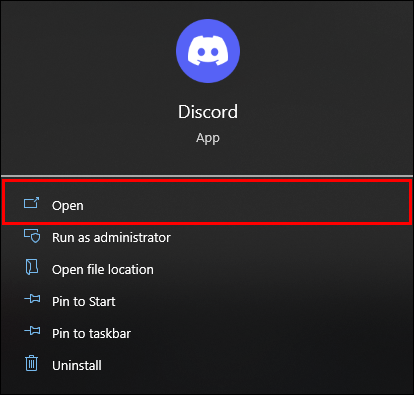Click the Pin to taskbar pushpin icon

[x=32, y=331]
